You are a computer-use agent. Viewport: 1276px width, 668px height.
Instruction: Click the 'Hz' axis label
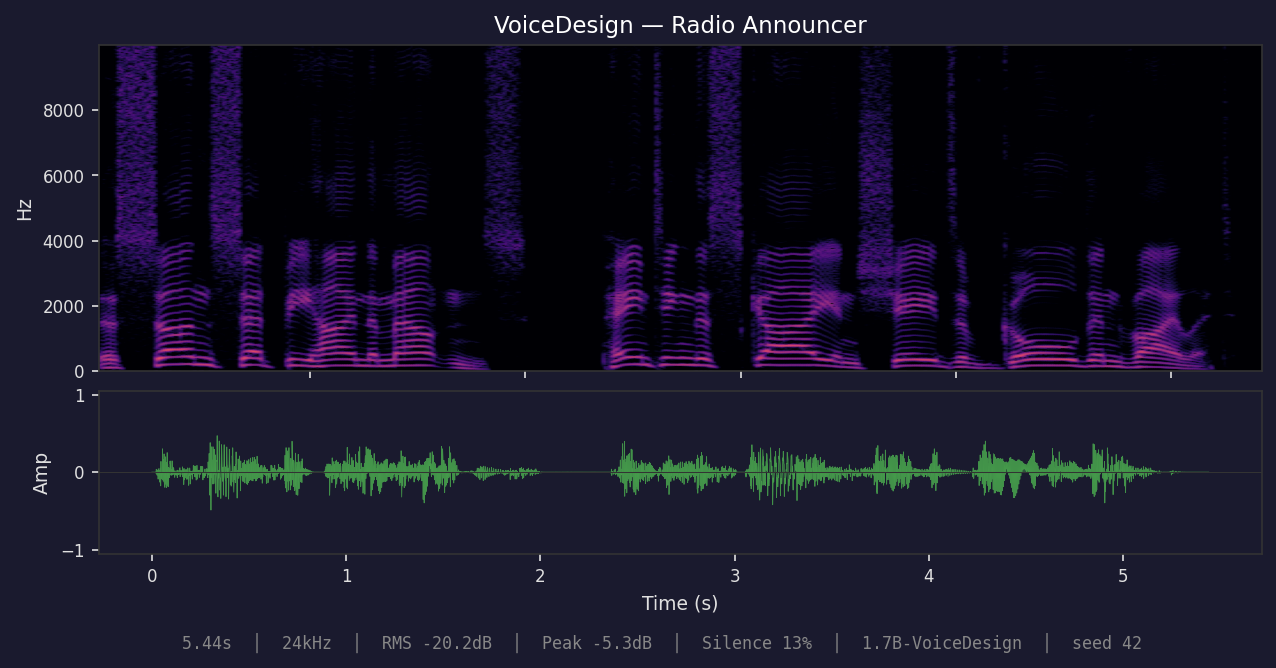point(25,209)
